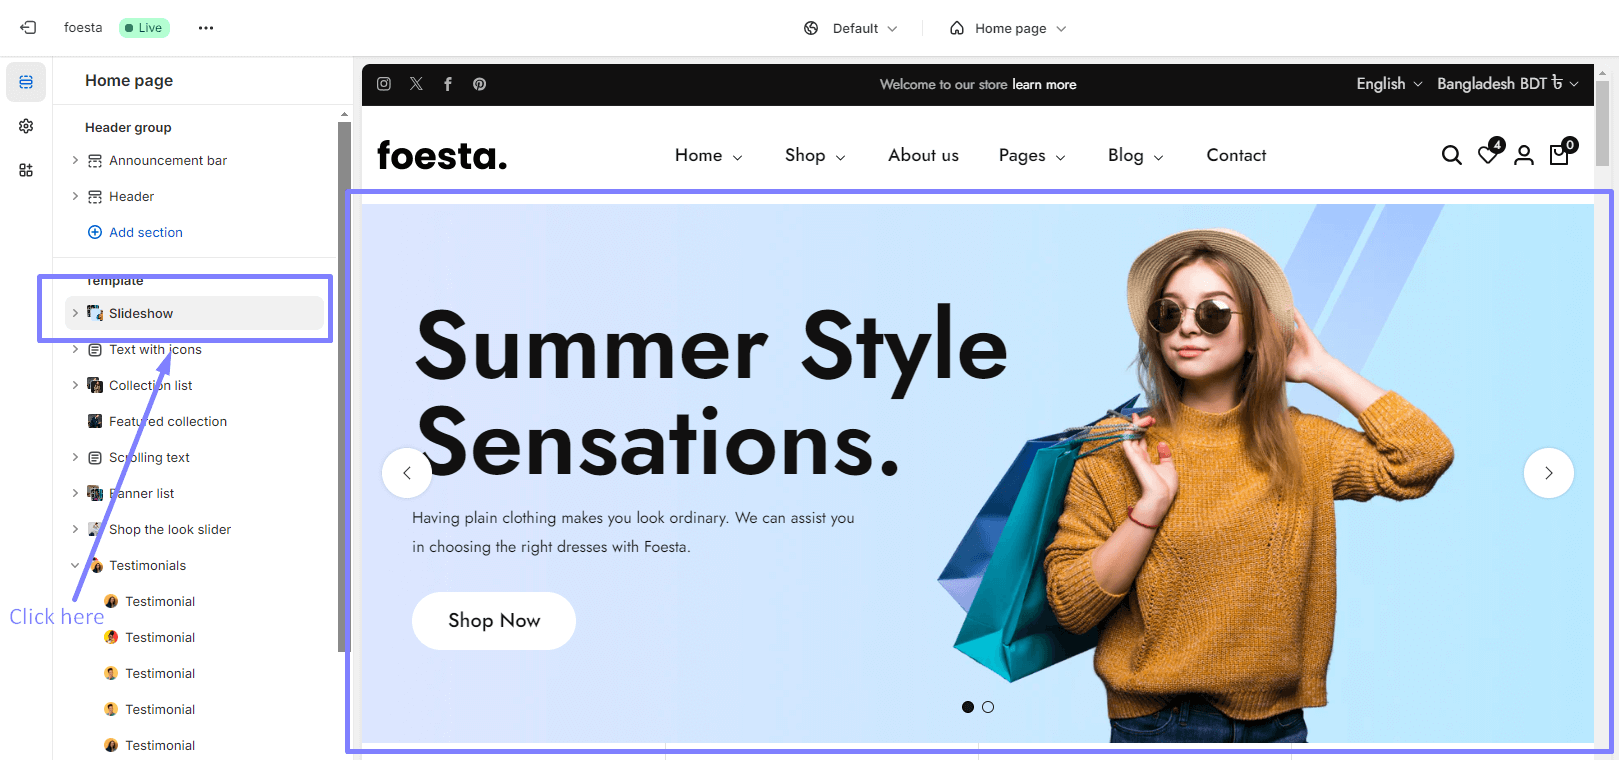
Task: Click the Shop Now button
Action: 494,621
